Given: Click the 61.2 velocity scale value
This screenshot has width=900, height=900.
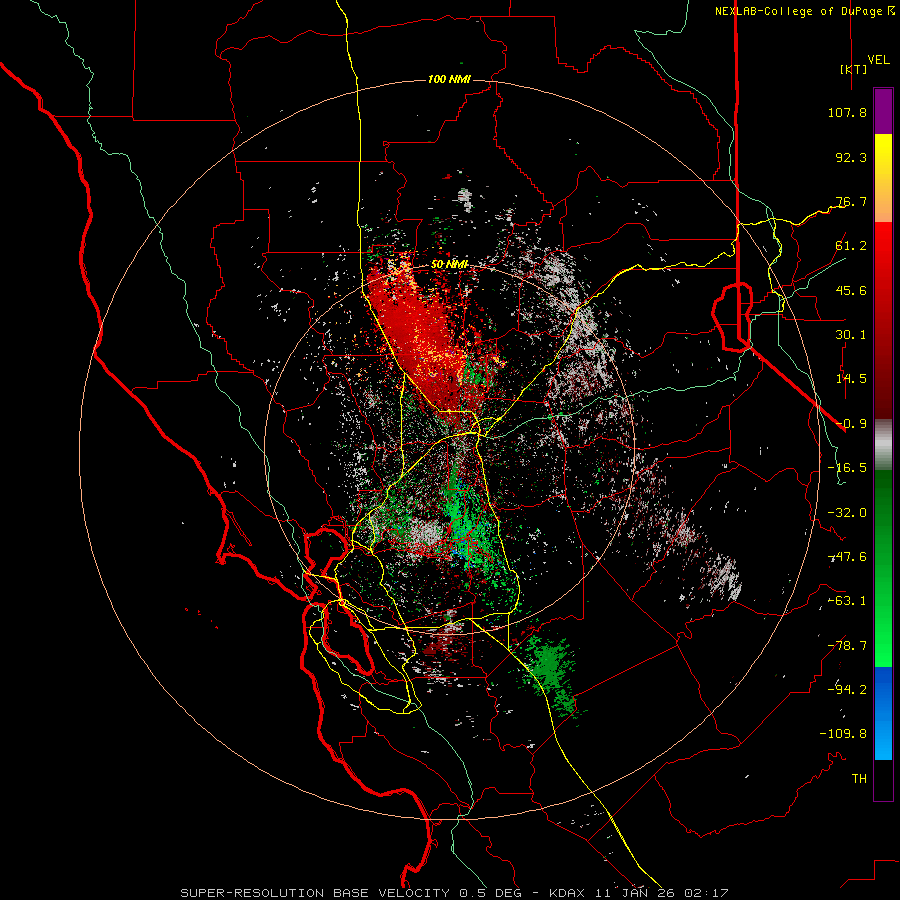Looking at the screenshot, I should pyautogui.click(x=851, y=246).
